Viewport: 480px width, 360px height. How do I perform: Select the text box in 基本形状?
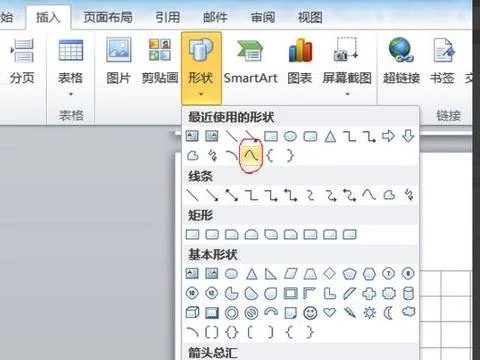point(192,274)
